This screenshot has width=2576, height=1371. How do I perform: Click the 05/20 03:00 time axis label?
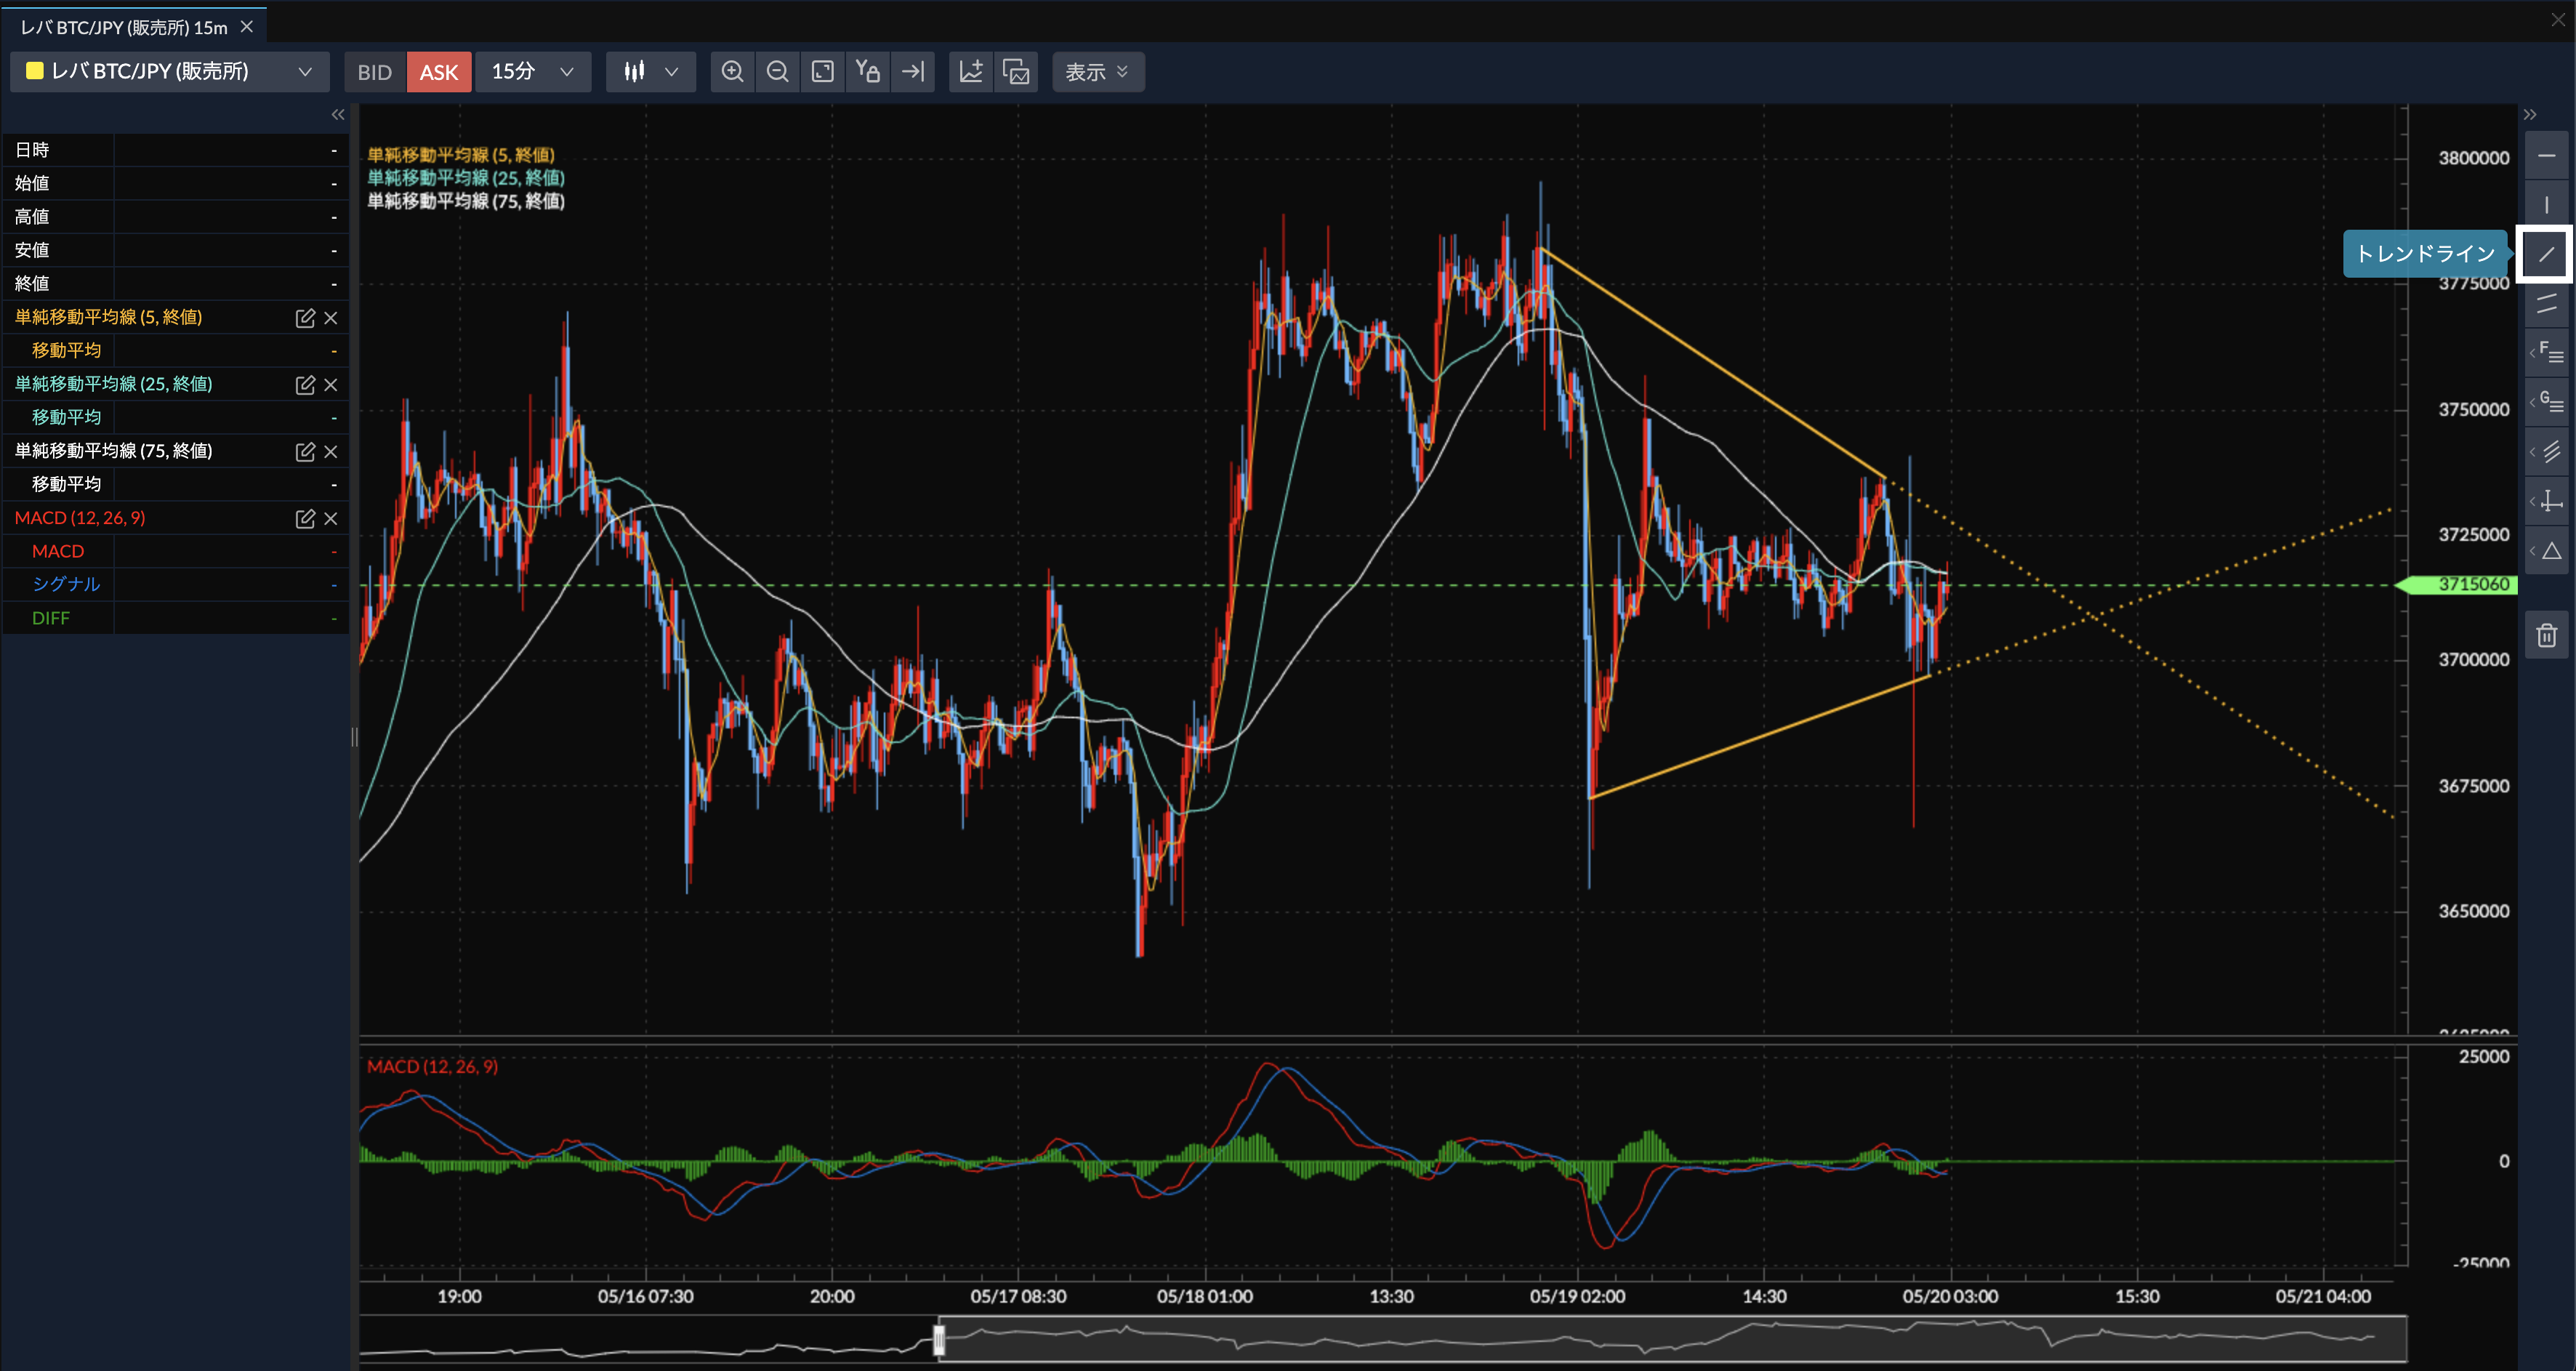pos(1950,1297)
